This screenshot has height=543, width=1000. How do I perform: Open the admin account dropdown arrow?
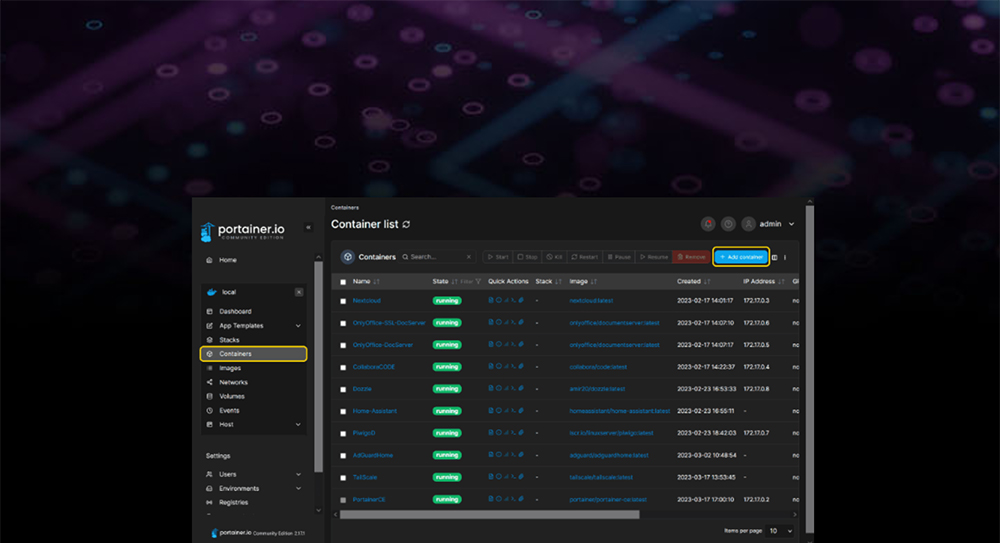[x=791, y=225]
